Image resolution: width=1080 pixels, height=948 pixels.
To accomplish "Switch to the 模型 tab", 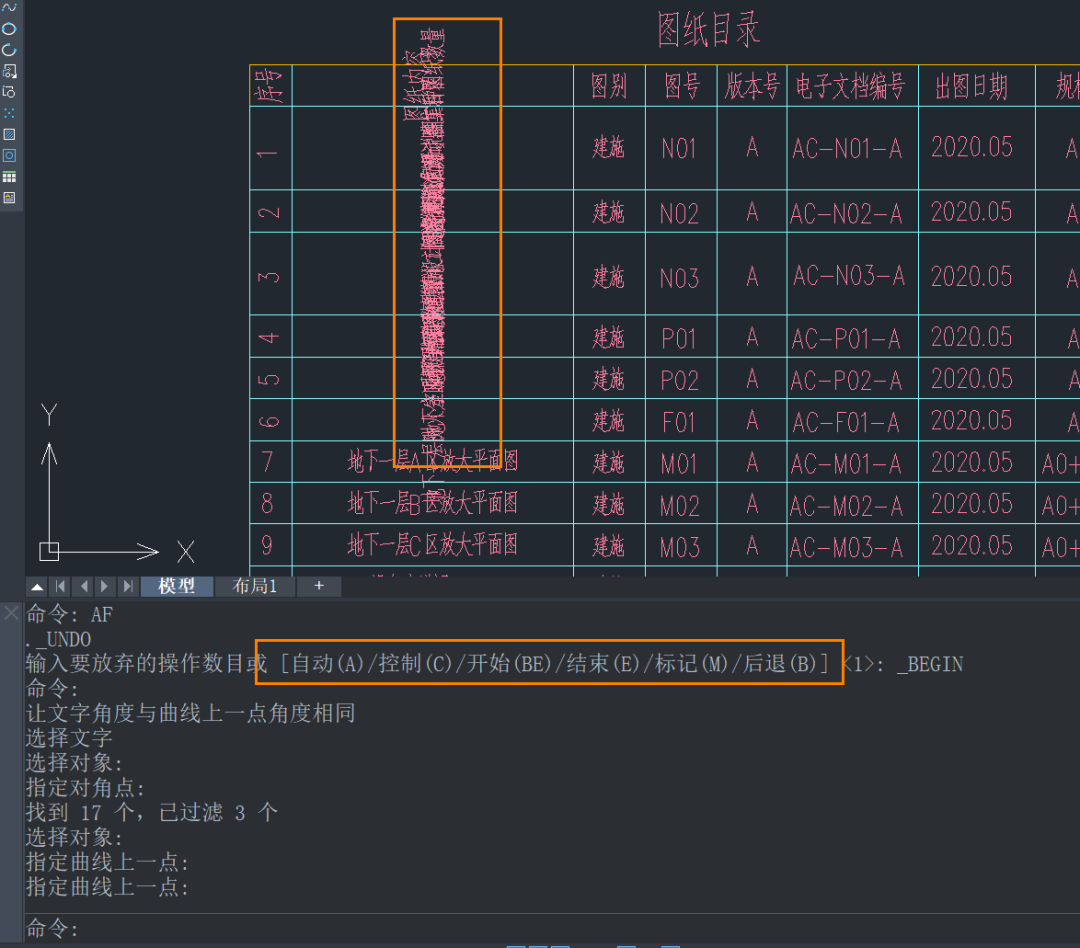I will coord(177,586).
